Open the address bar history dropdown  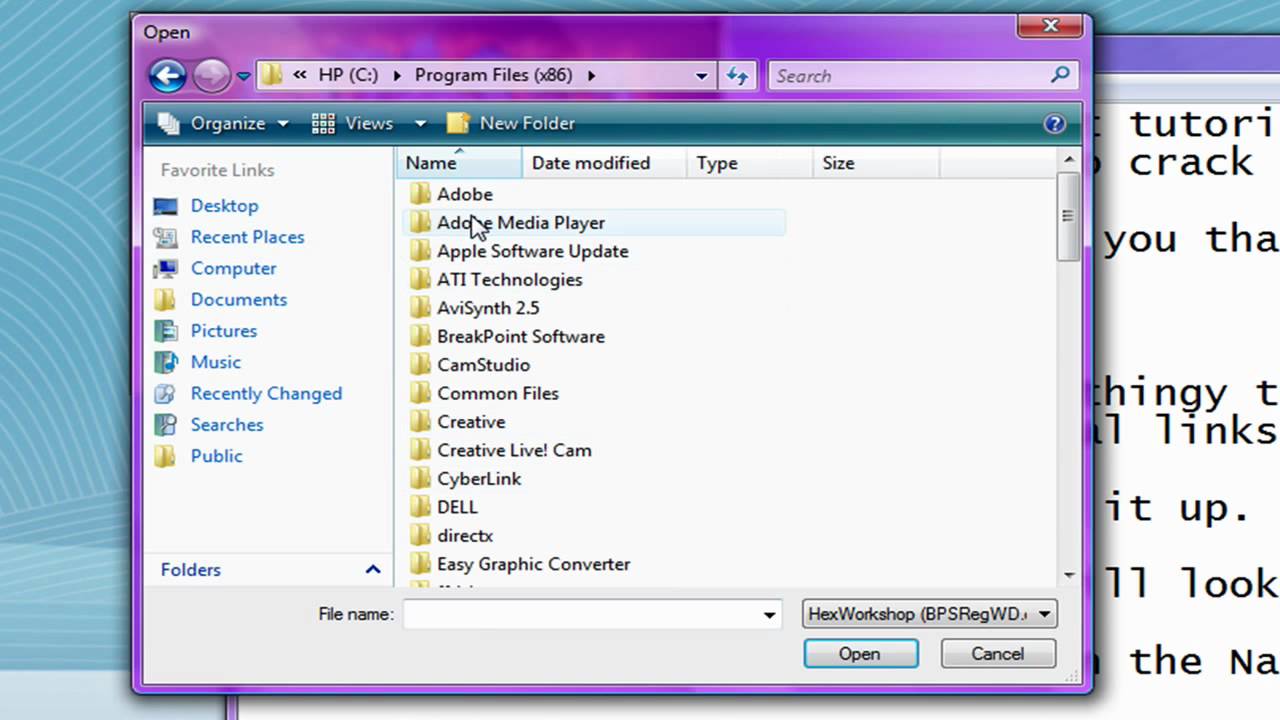[702, 76]
